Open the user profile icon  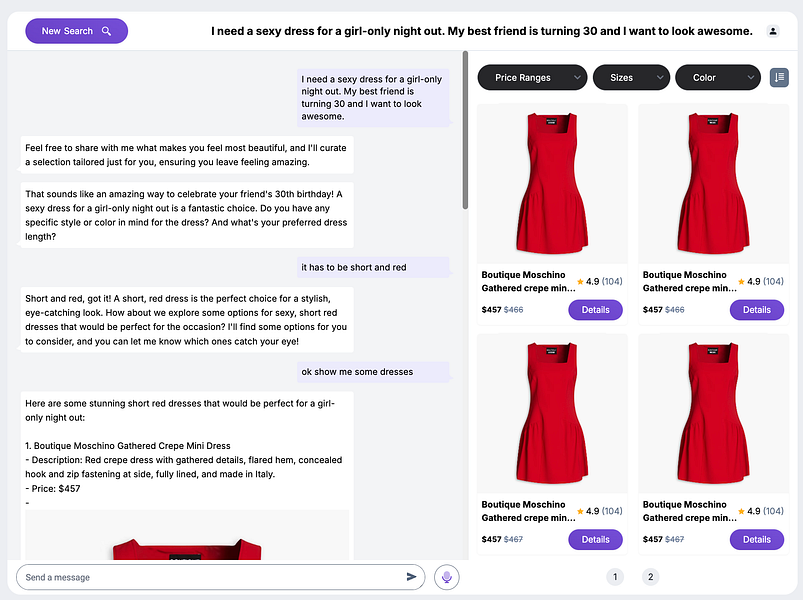773,31
